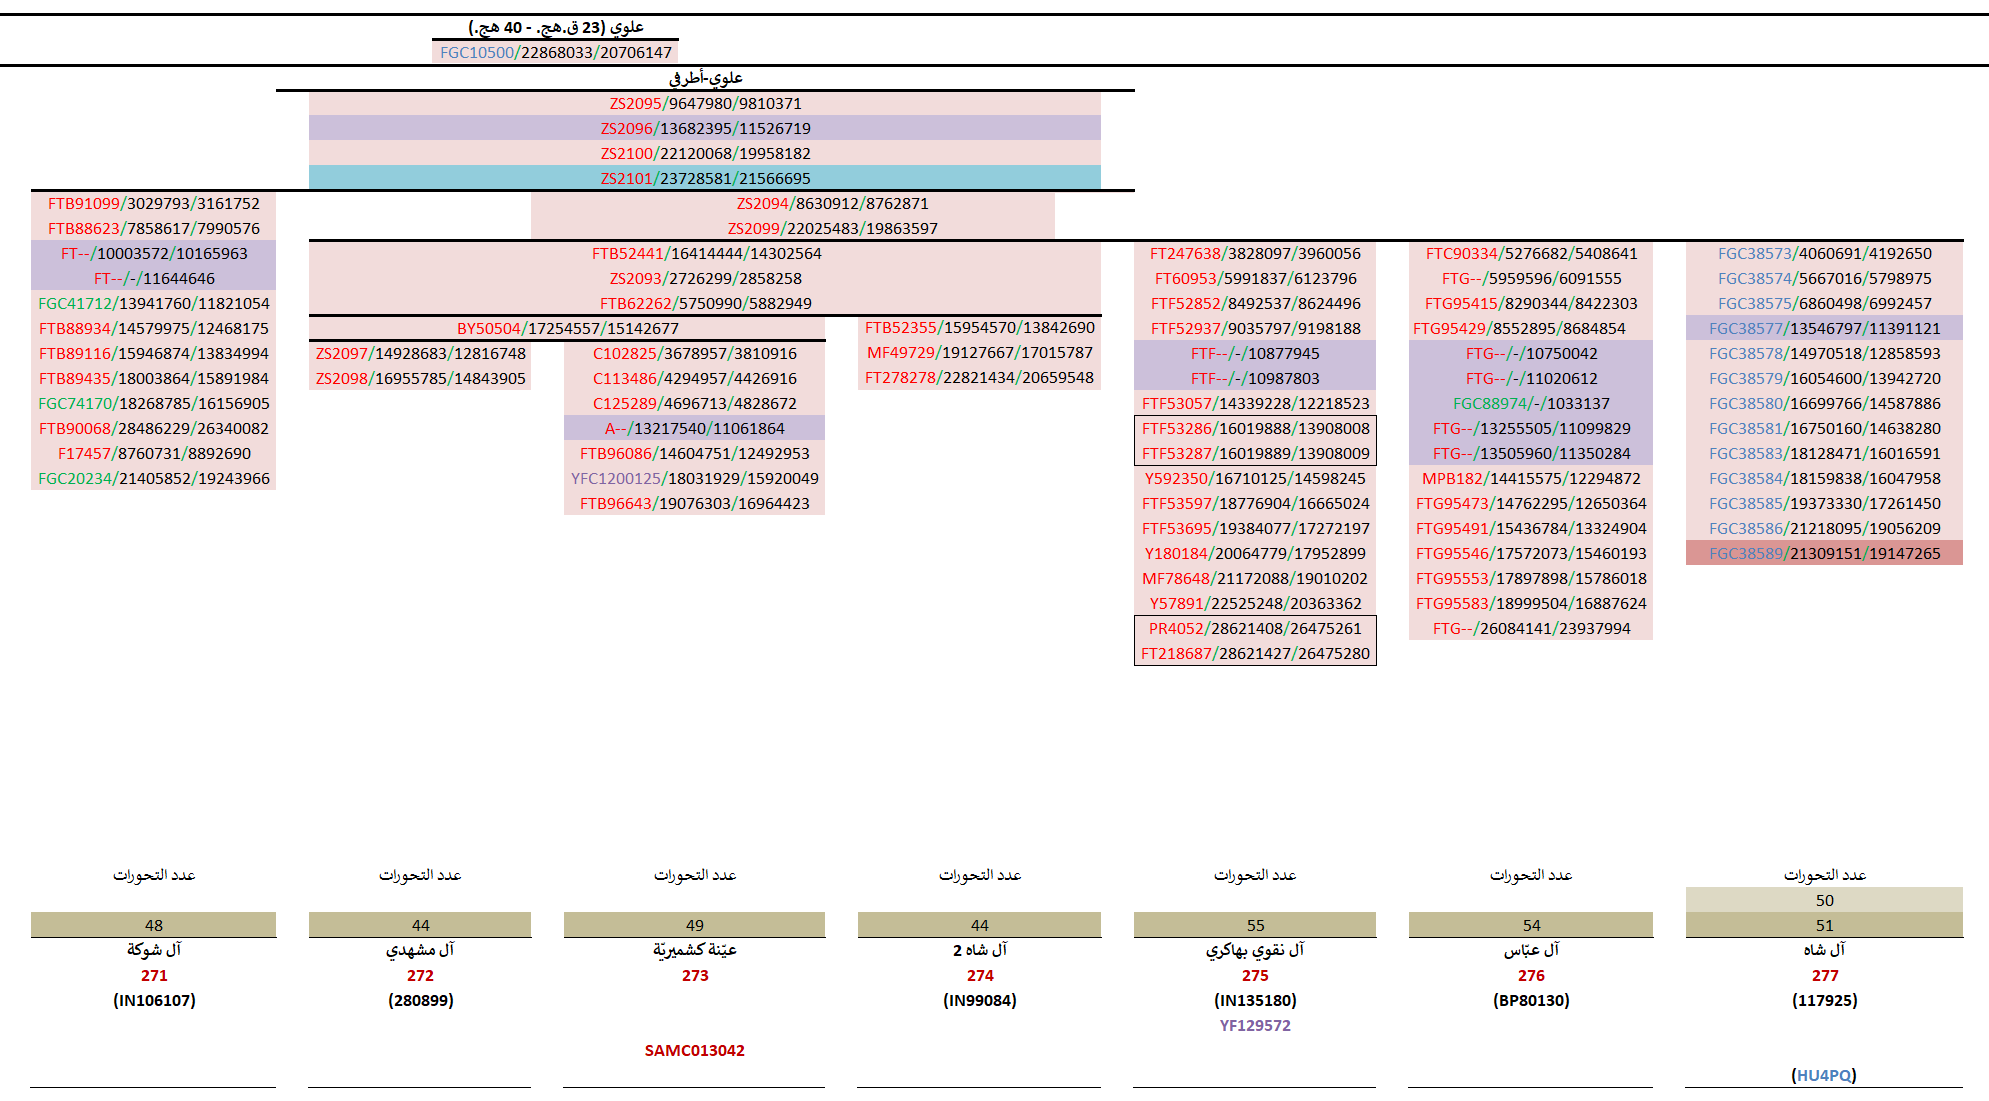Open the SAMC013042 sample link
Viewport: 1989px width, 1101px height.
[x=694, y=1050]
